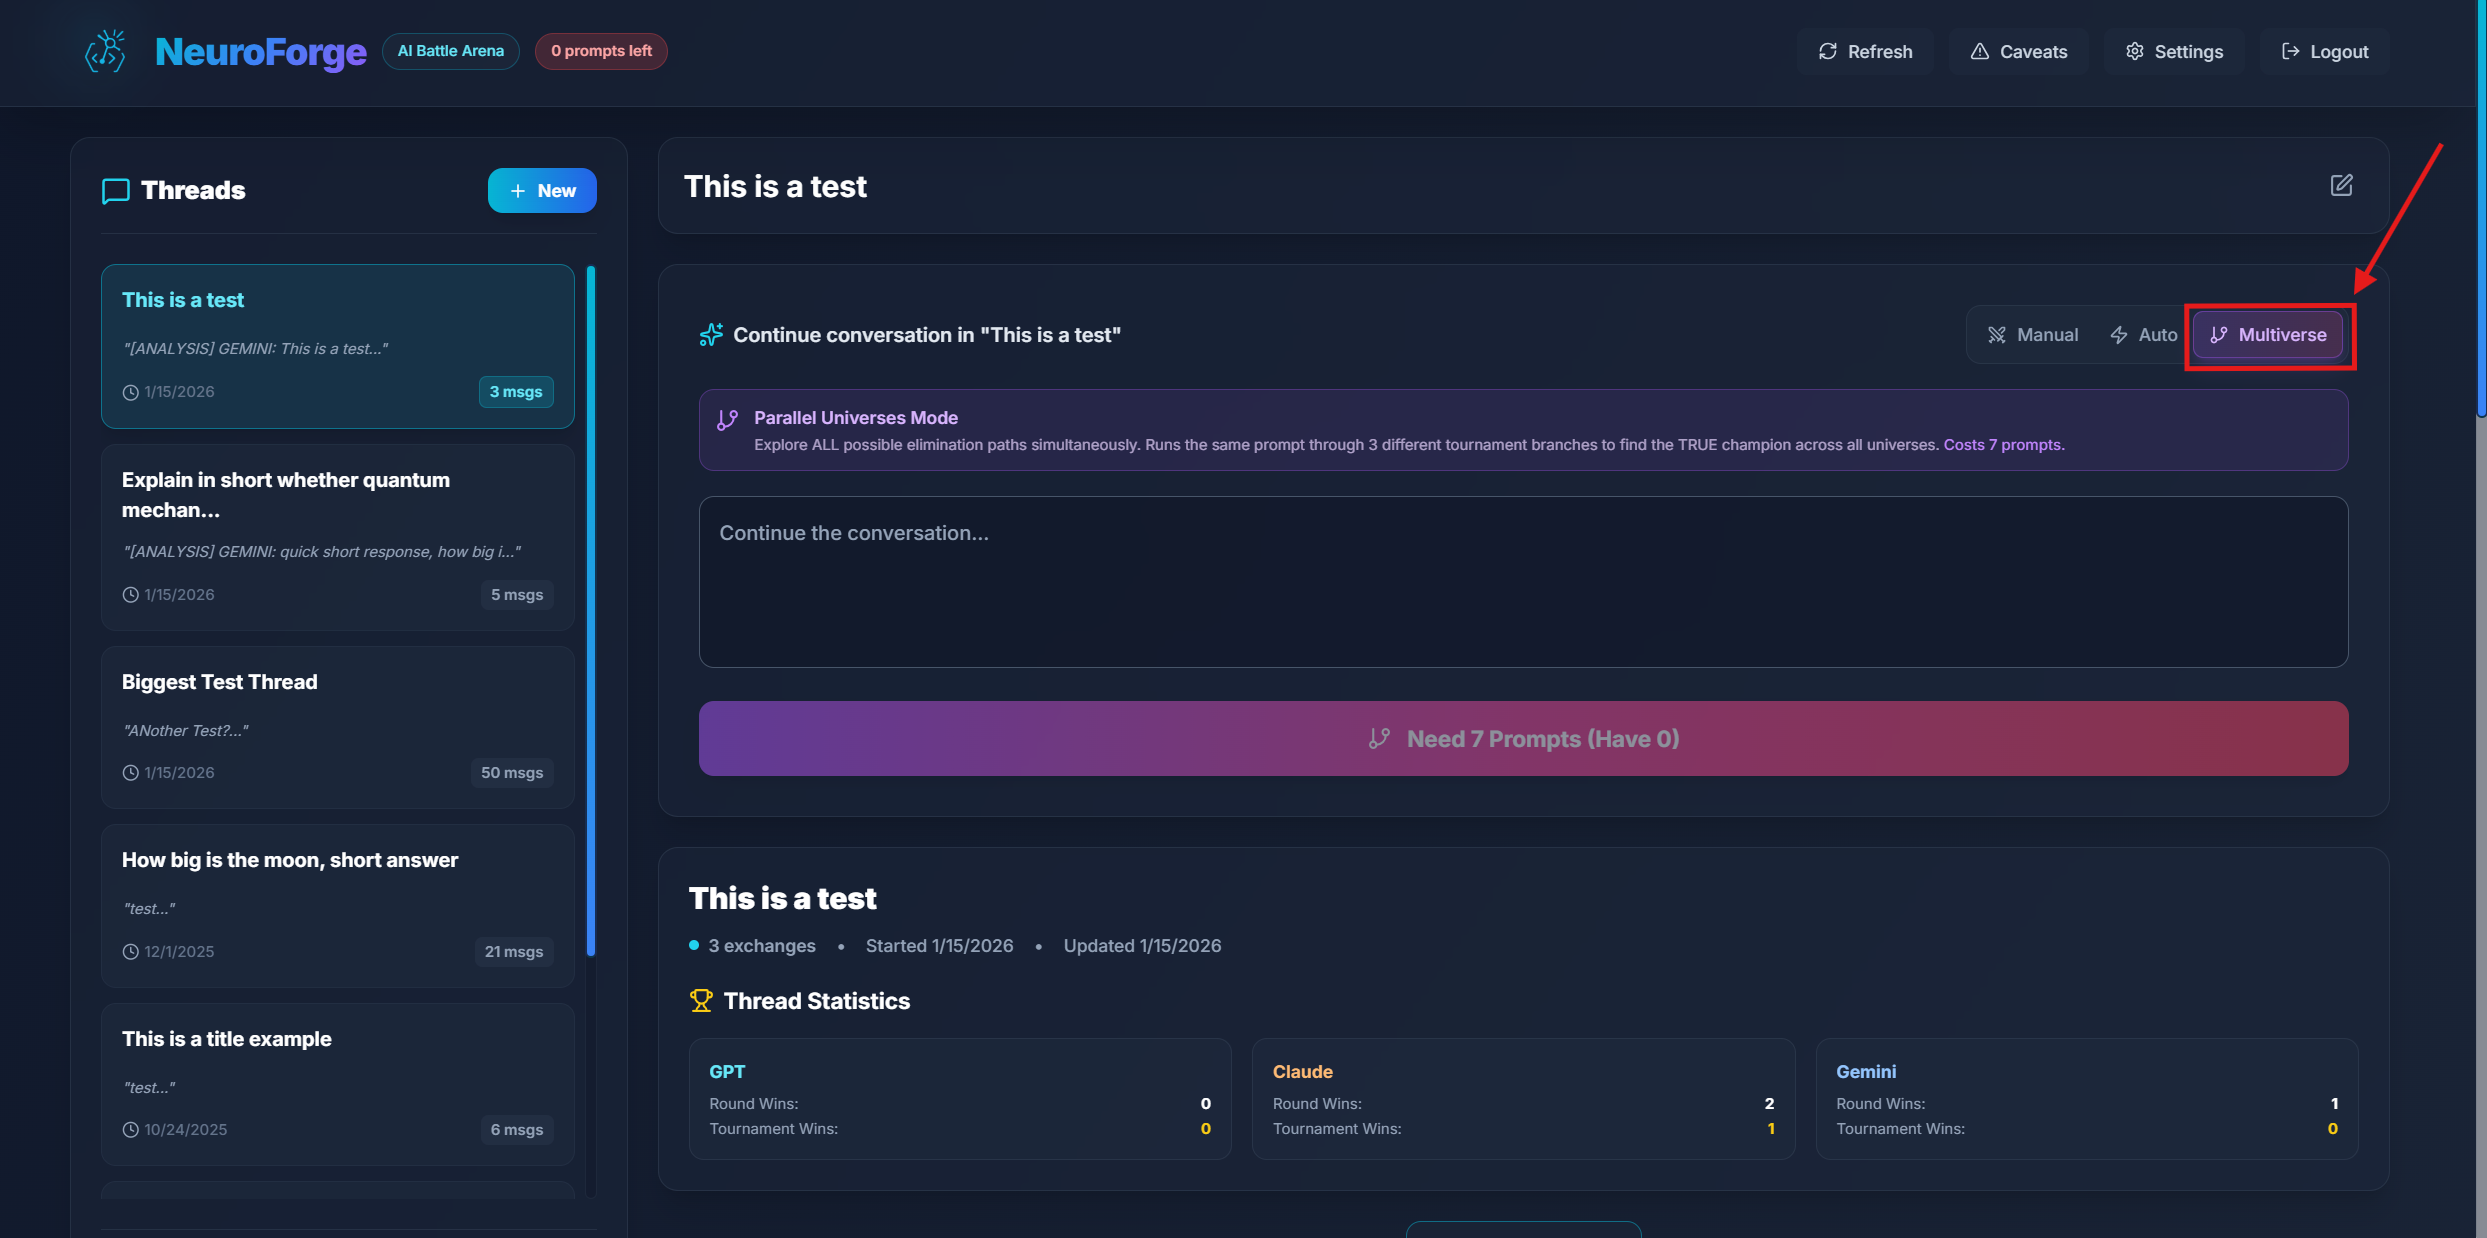
Task: Click the '0 prompts left' badge
Action: click(601, 51)
